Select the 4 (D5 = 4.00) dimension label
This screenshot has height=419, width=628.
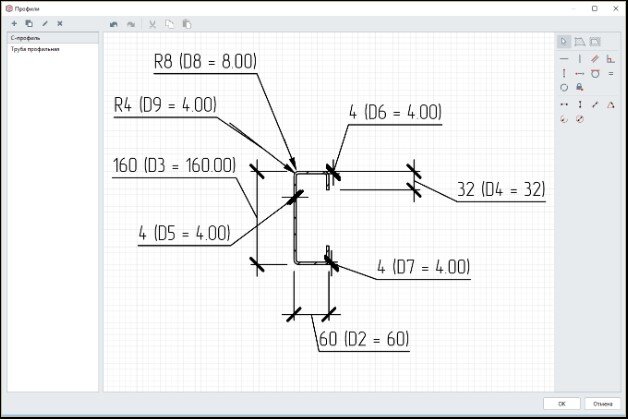coord(184,233)
